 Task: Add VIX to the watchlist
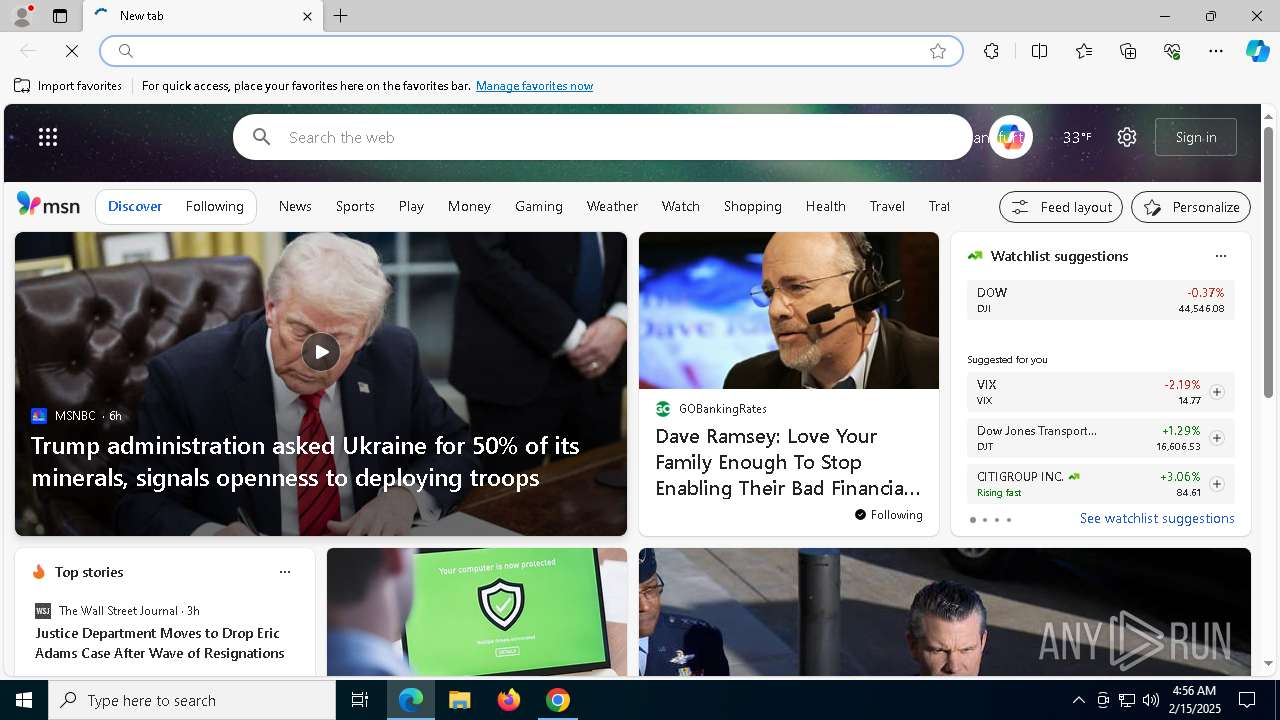coord(1217,392)
